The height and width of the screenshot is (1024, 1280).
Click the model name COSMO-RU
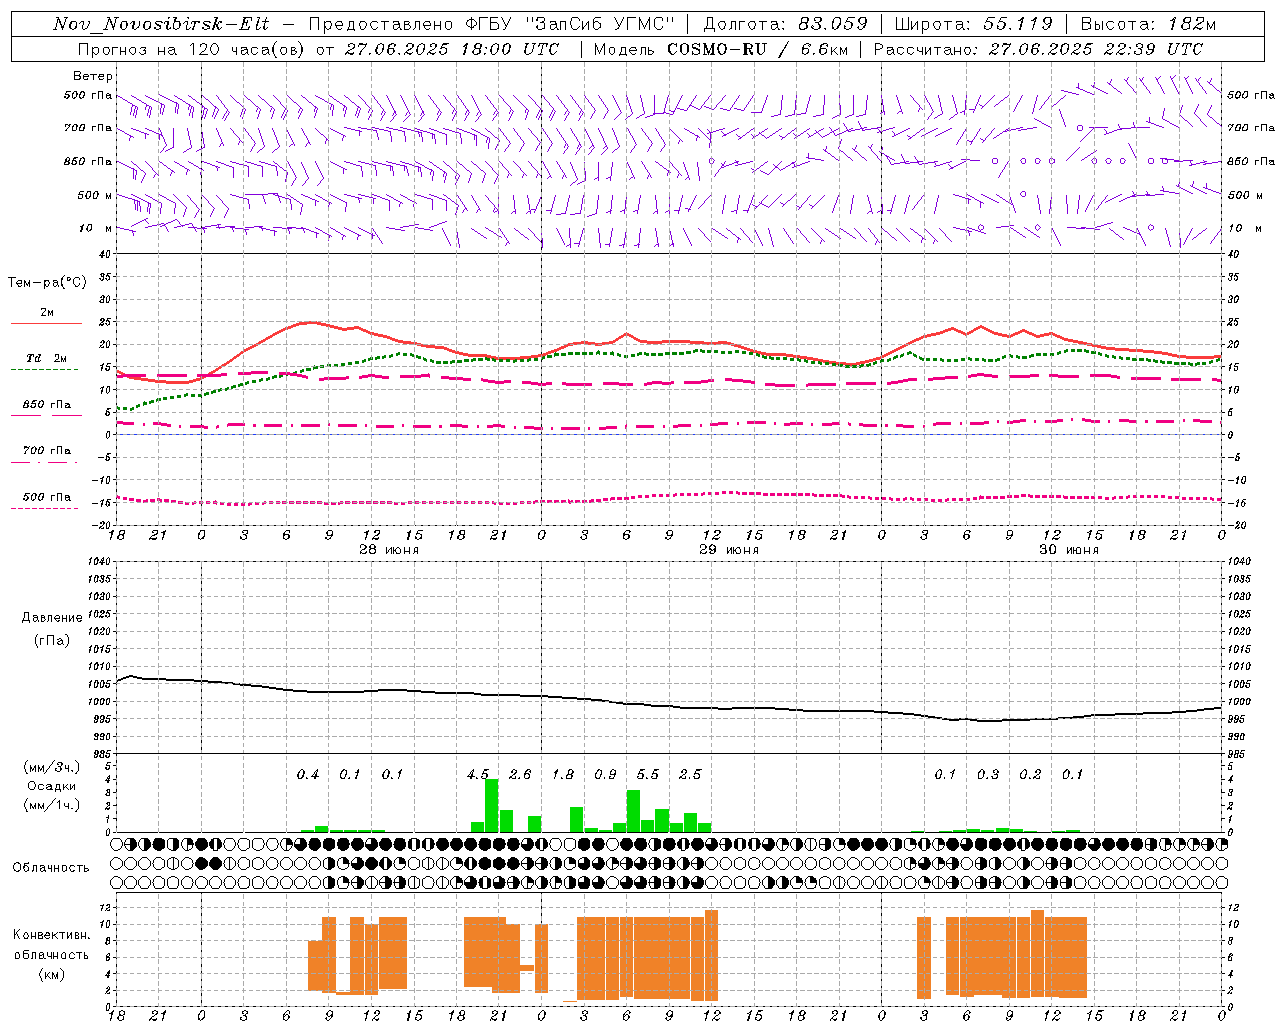[x=717, y=49]
